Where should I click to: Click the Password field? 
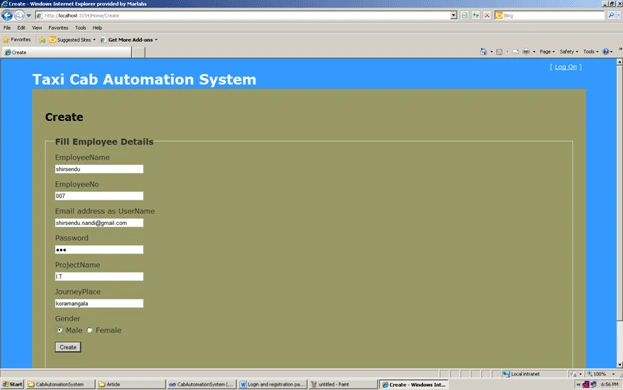pos(99,249)
